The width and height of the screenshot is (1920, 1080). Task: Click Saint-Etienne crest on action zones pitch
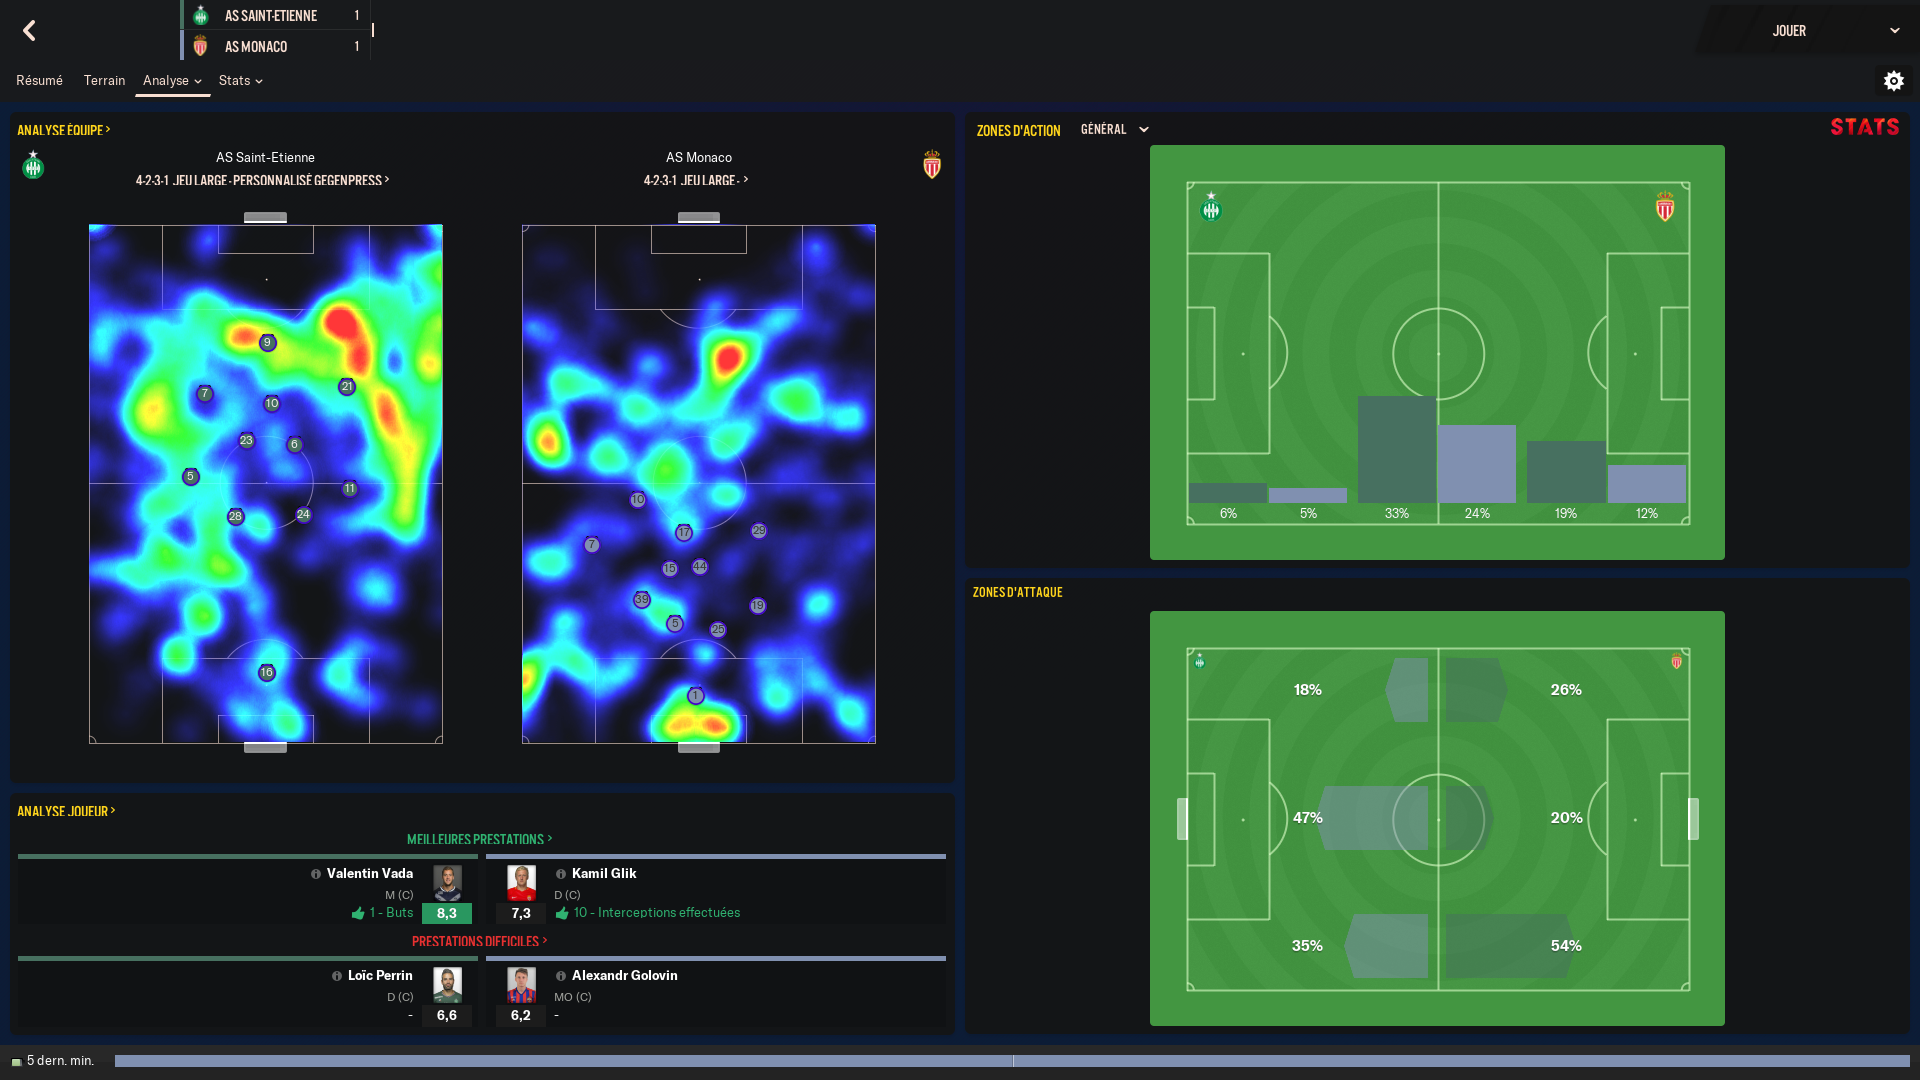(1211, 207)
